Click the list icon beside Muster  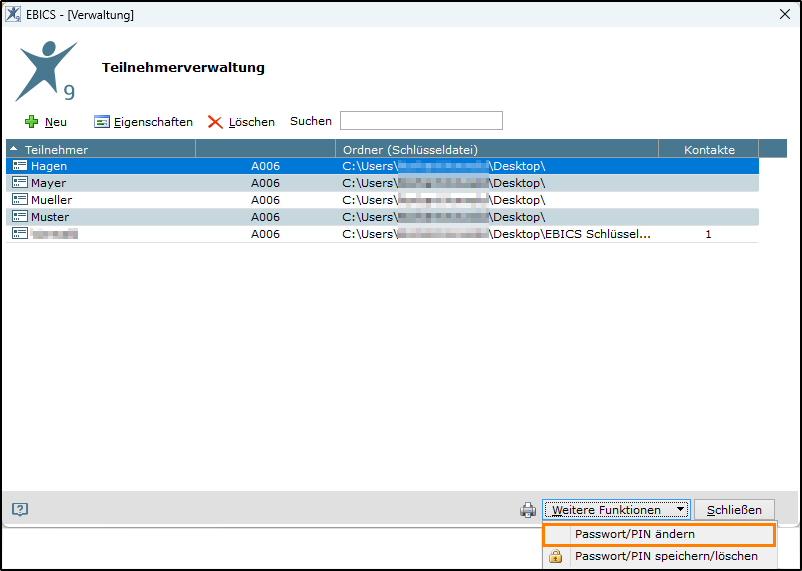click(20, 216)
